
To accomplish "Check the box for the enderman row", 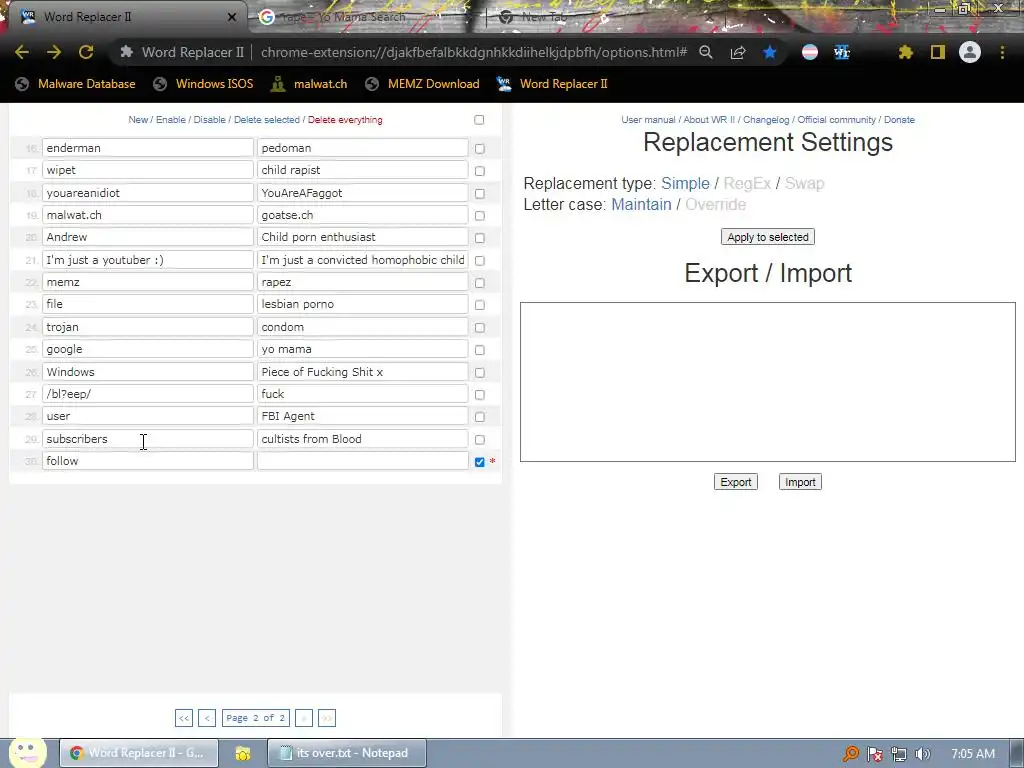I will pyautogui.click(x=480, y=149).
